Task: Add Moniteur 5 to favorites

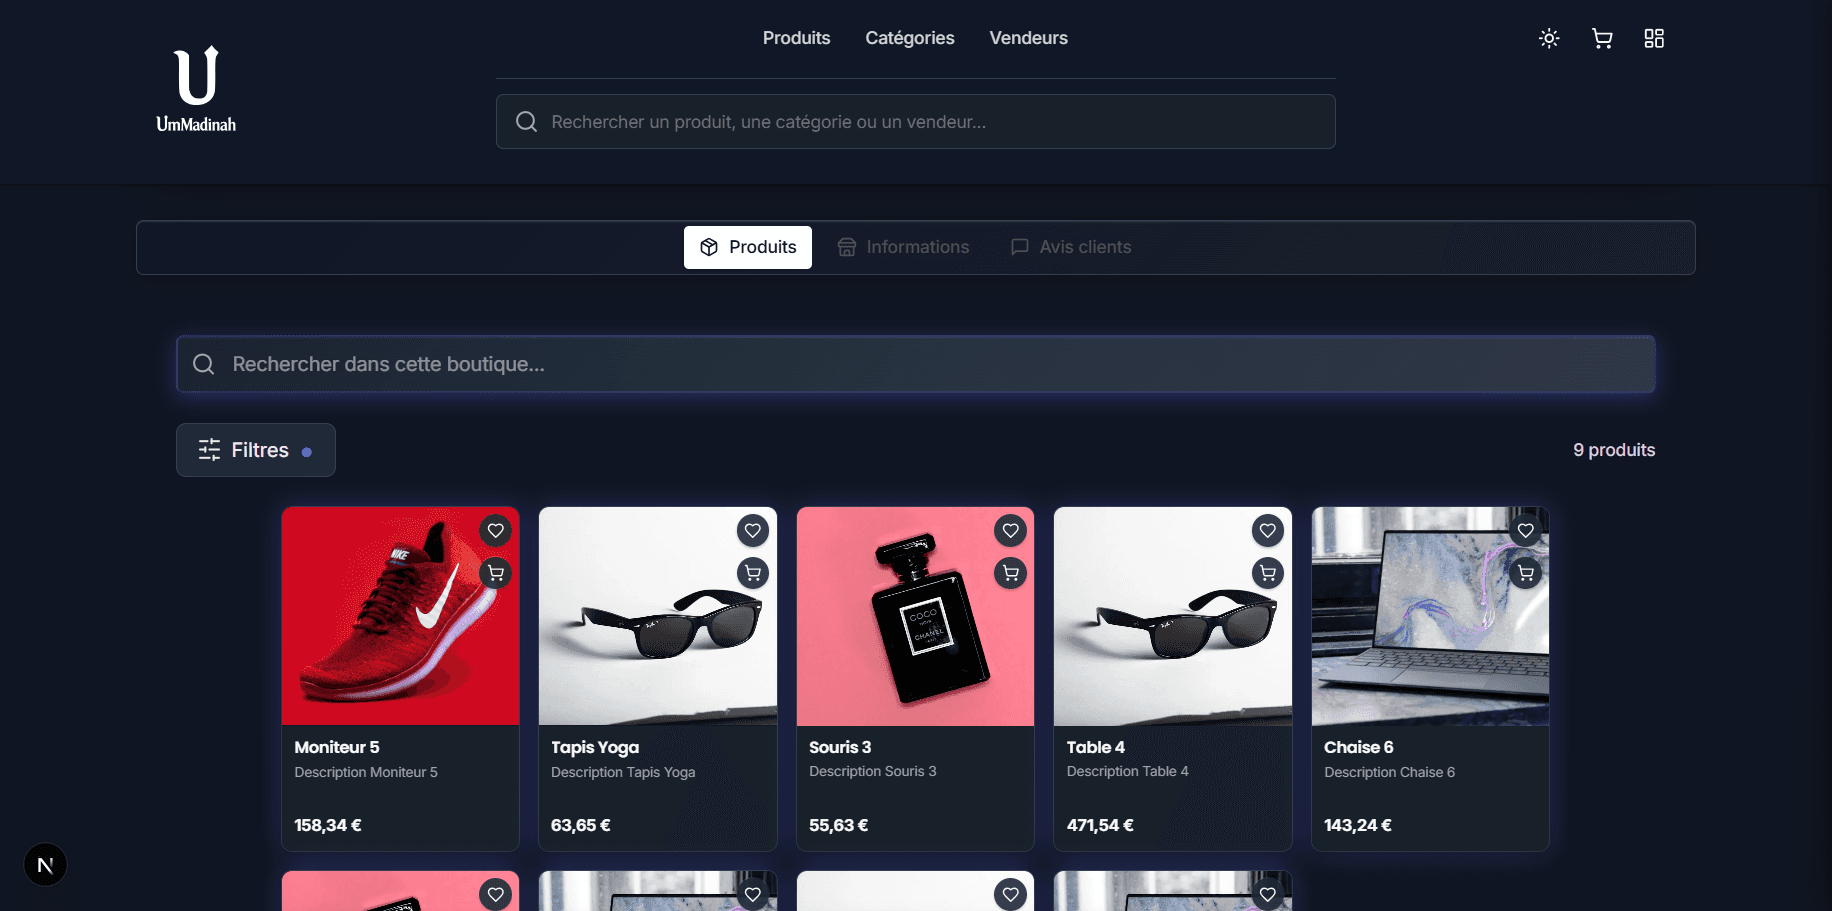Action: [496, 530]
